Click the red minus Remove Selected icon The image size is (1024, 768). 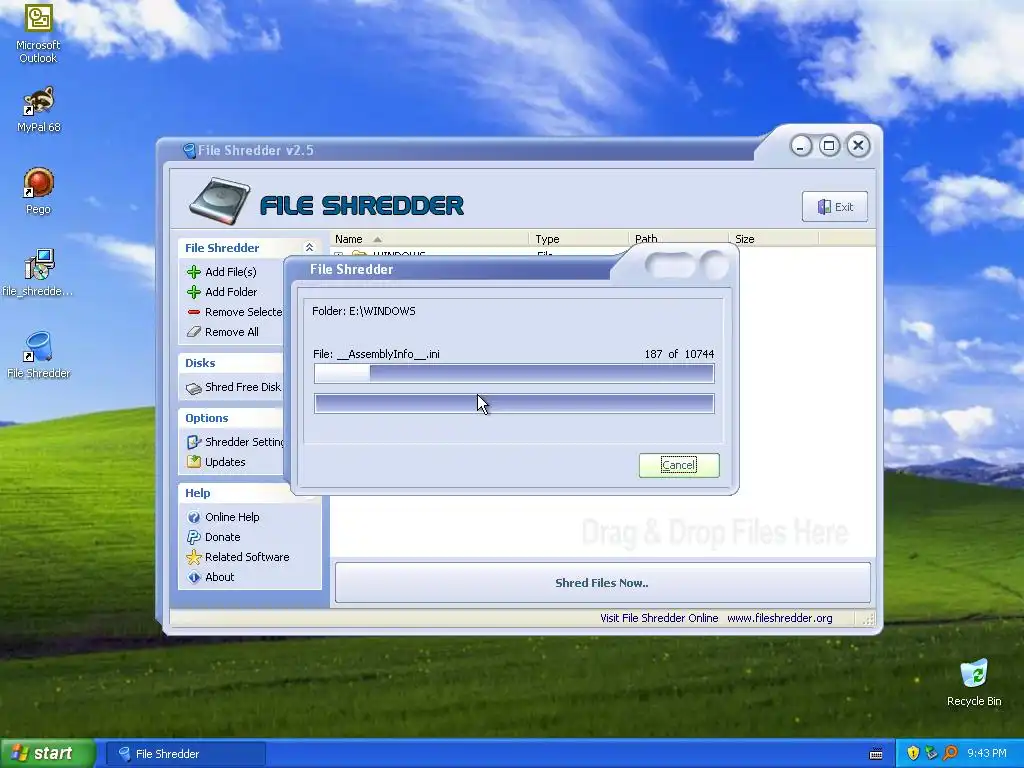(194, 312)
